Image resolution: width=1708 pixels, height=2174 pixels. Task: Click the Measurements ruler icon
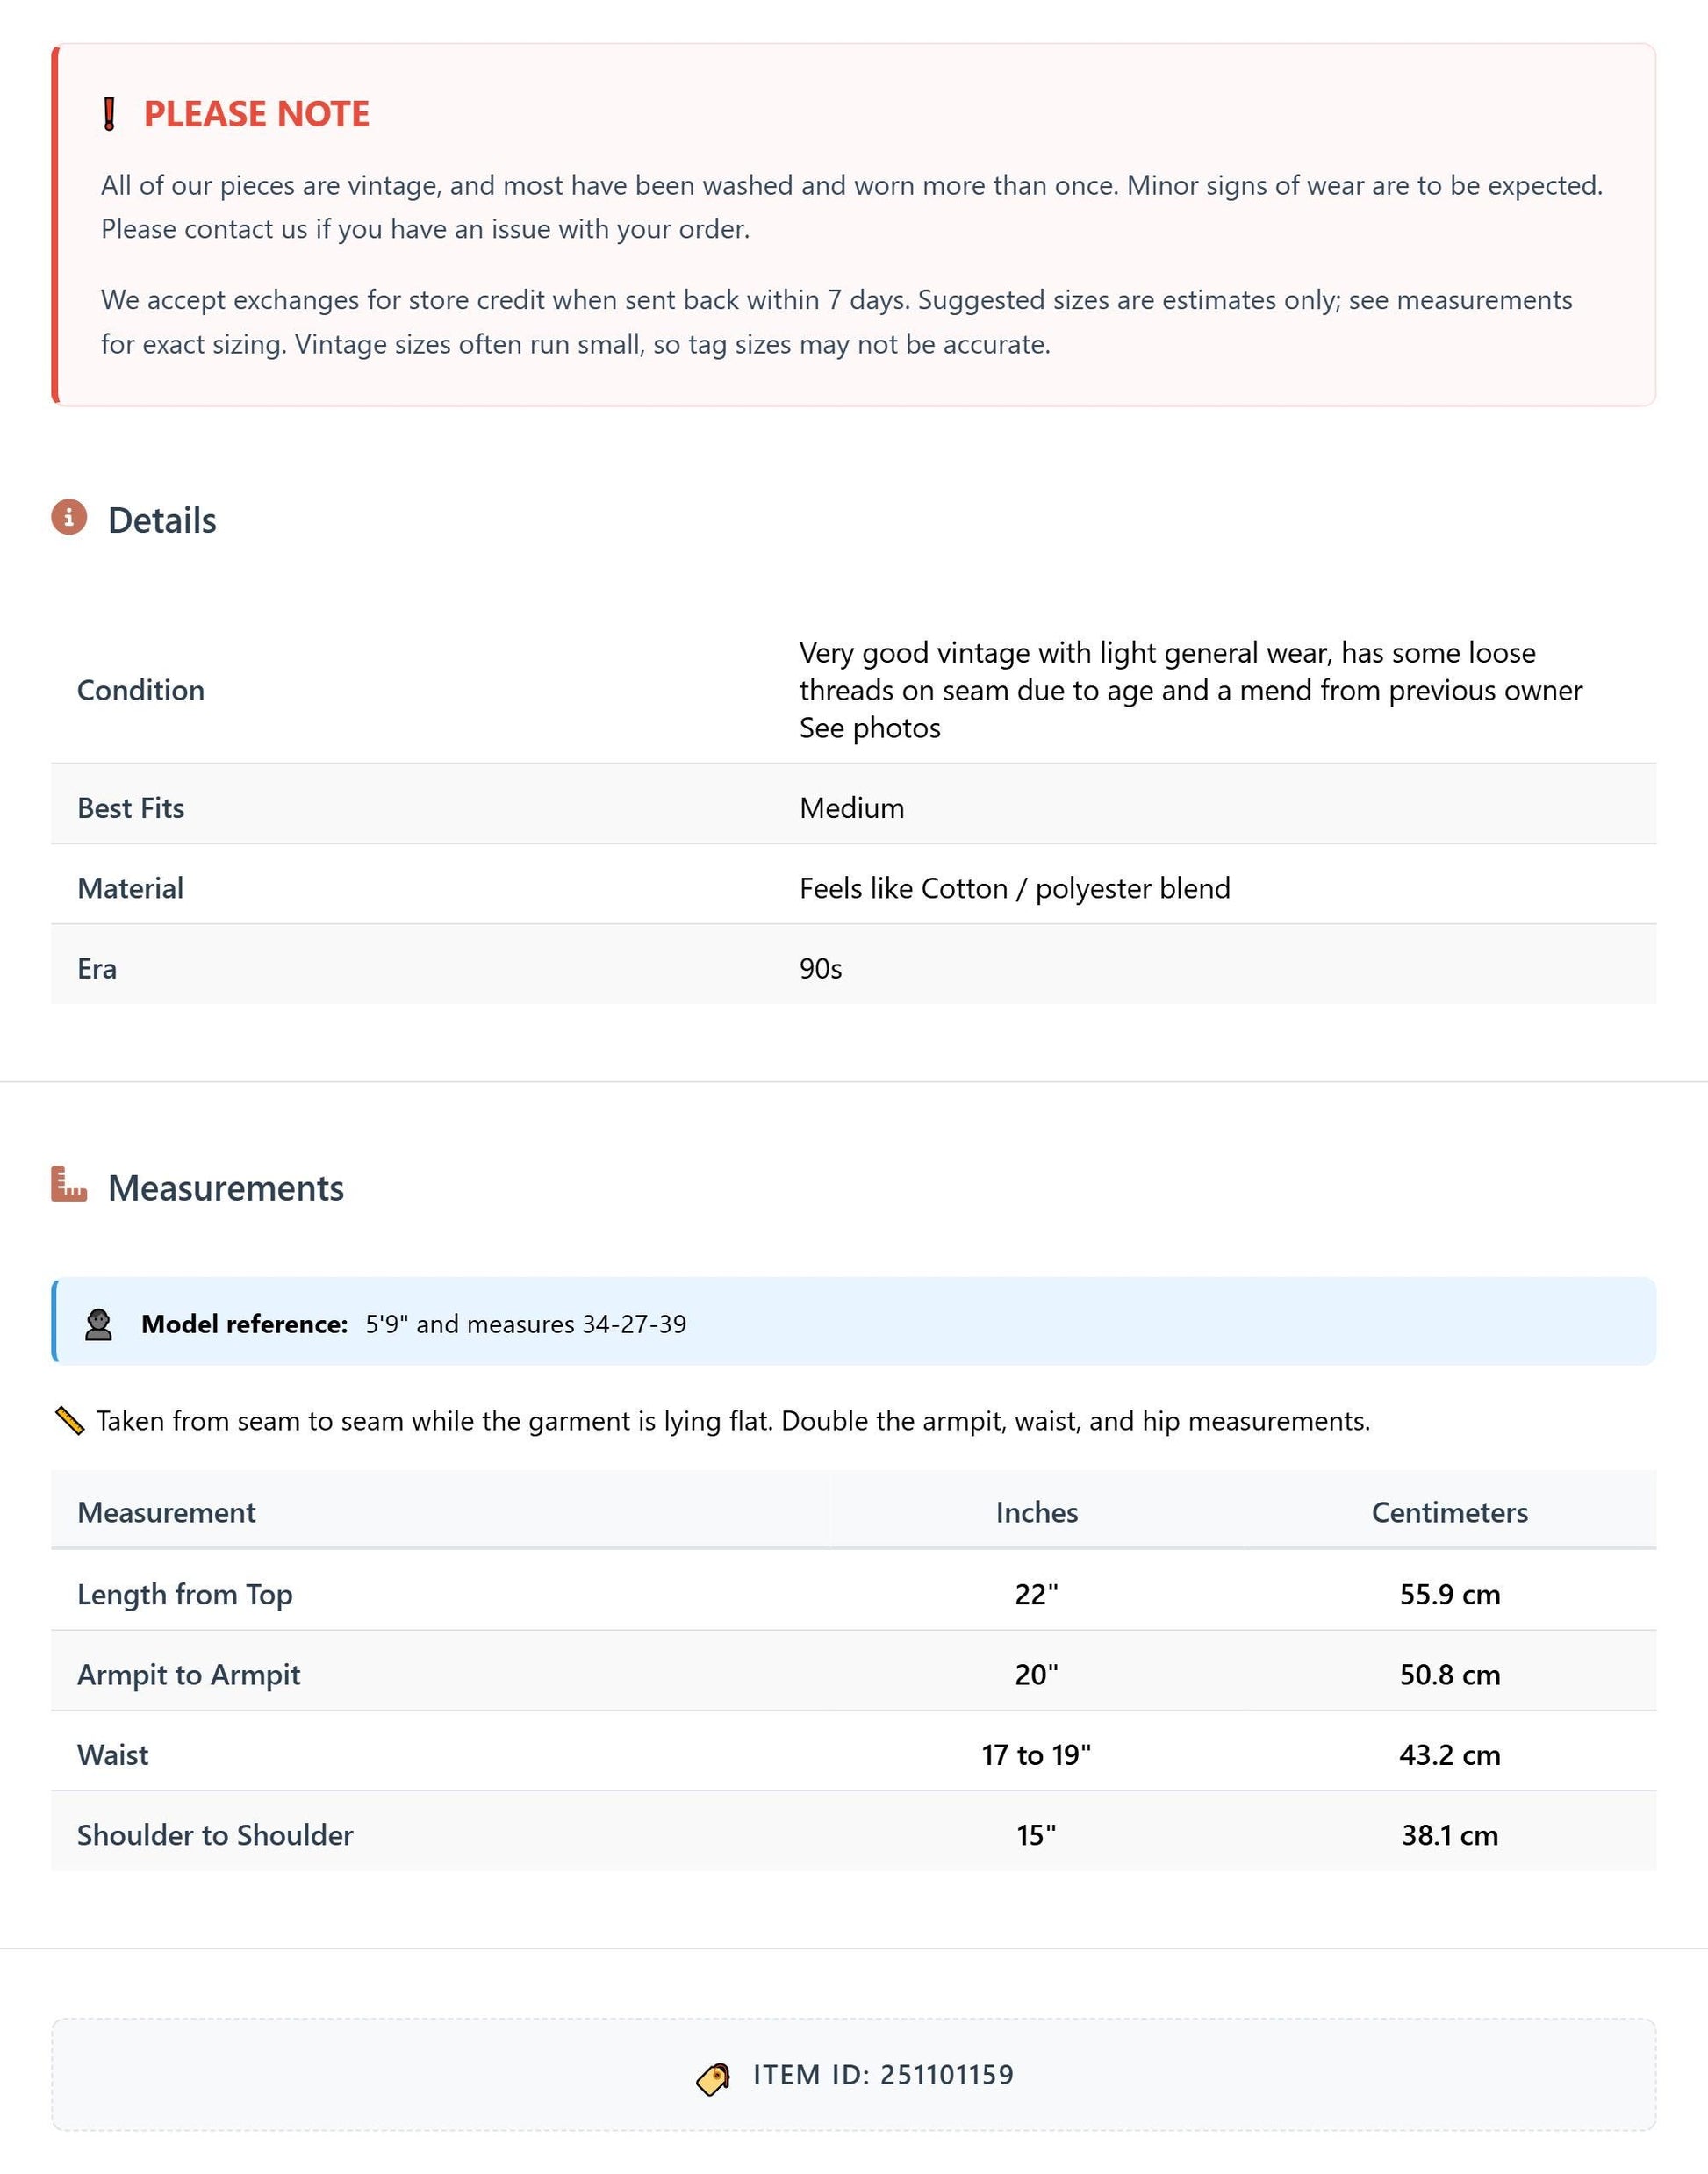[69, 1184]
